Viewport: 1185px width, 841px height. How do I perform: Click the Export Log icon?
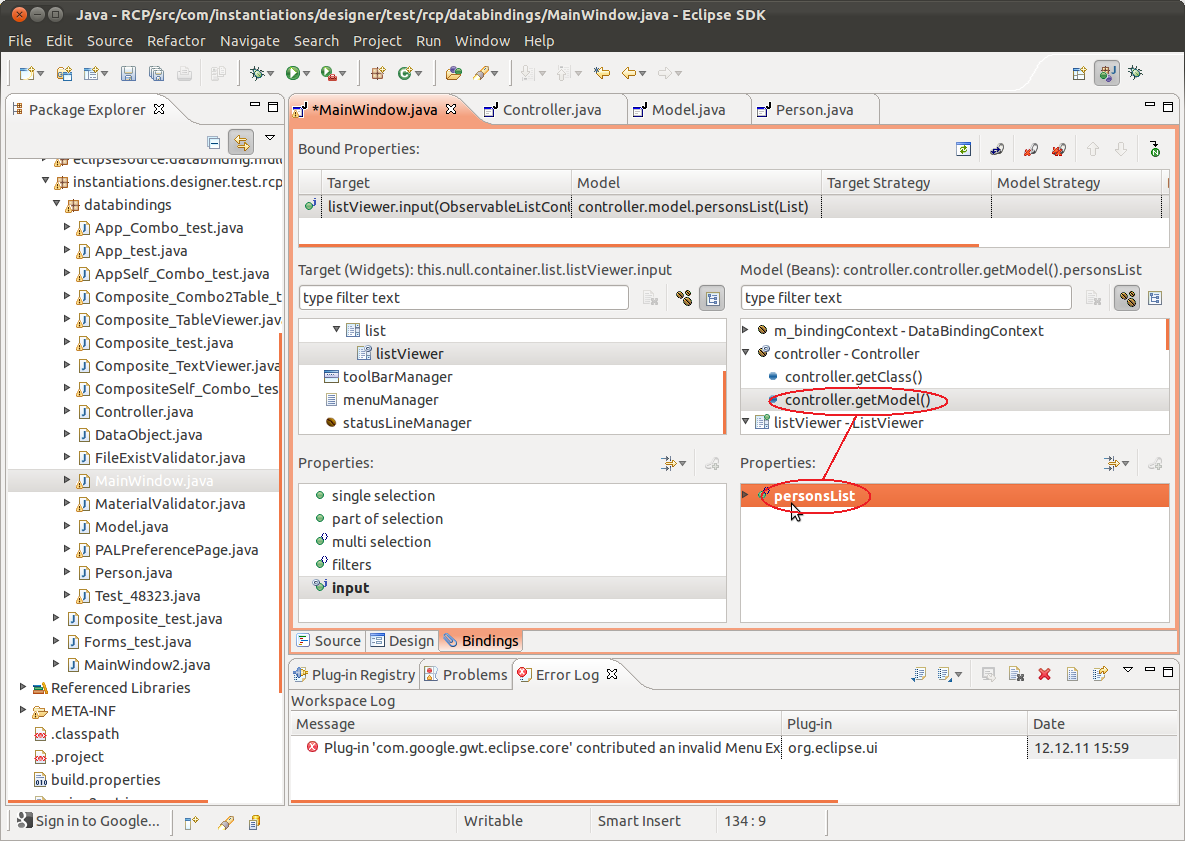coord(919,674)
